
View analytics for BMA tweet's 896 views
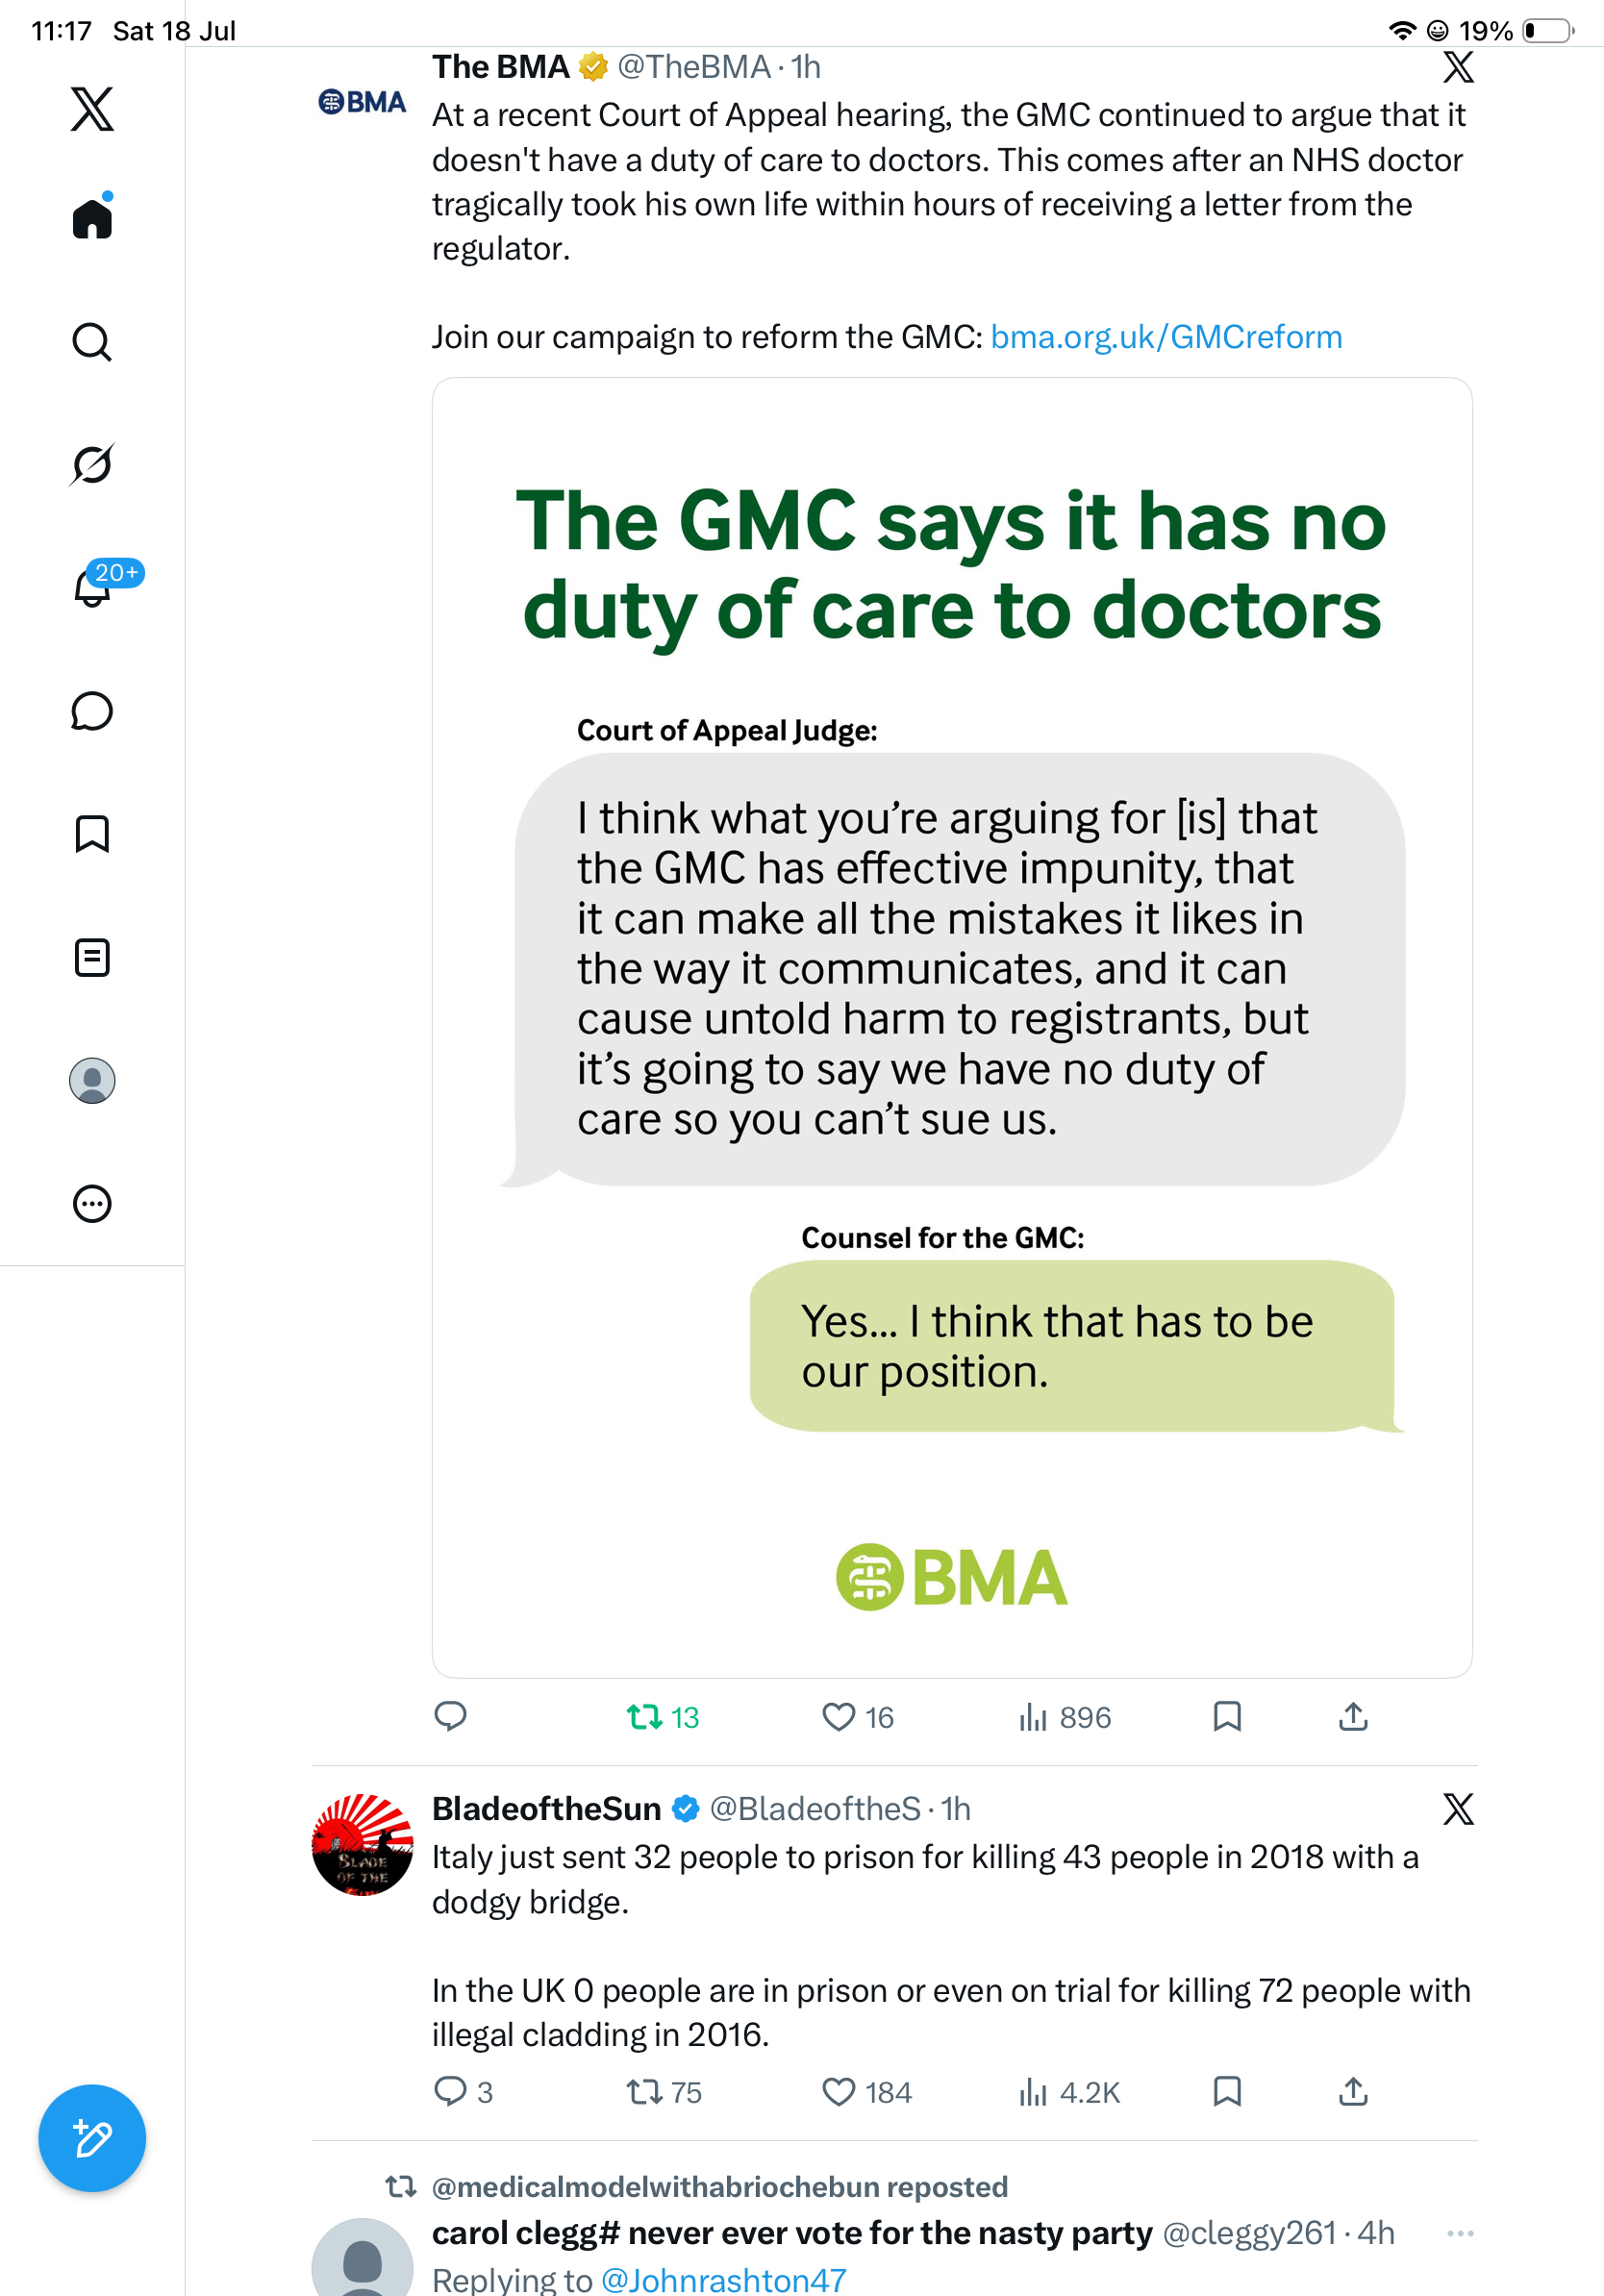[x=1064, y=1717]
